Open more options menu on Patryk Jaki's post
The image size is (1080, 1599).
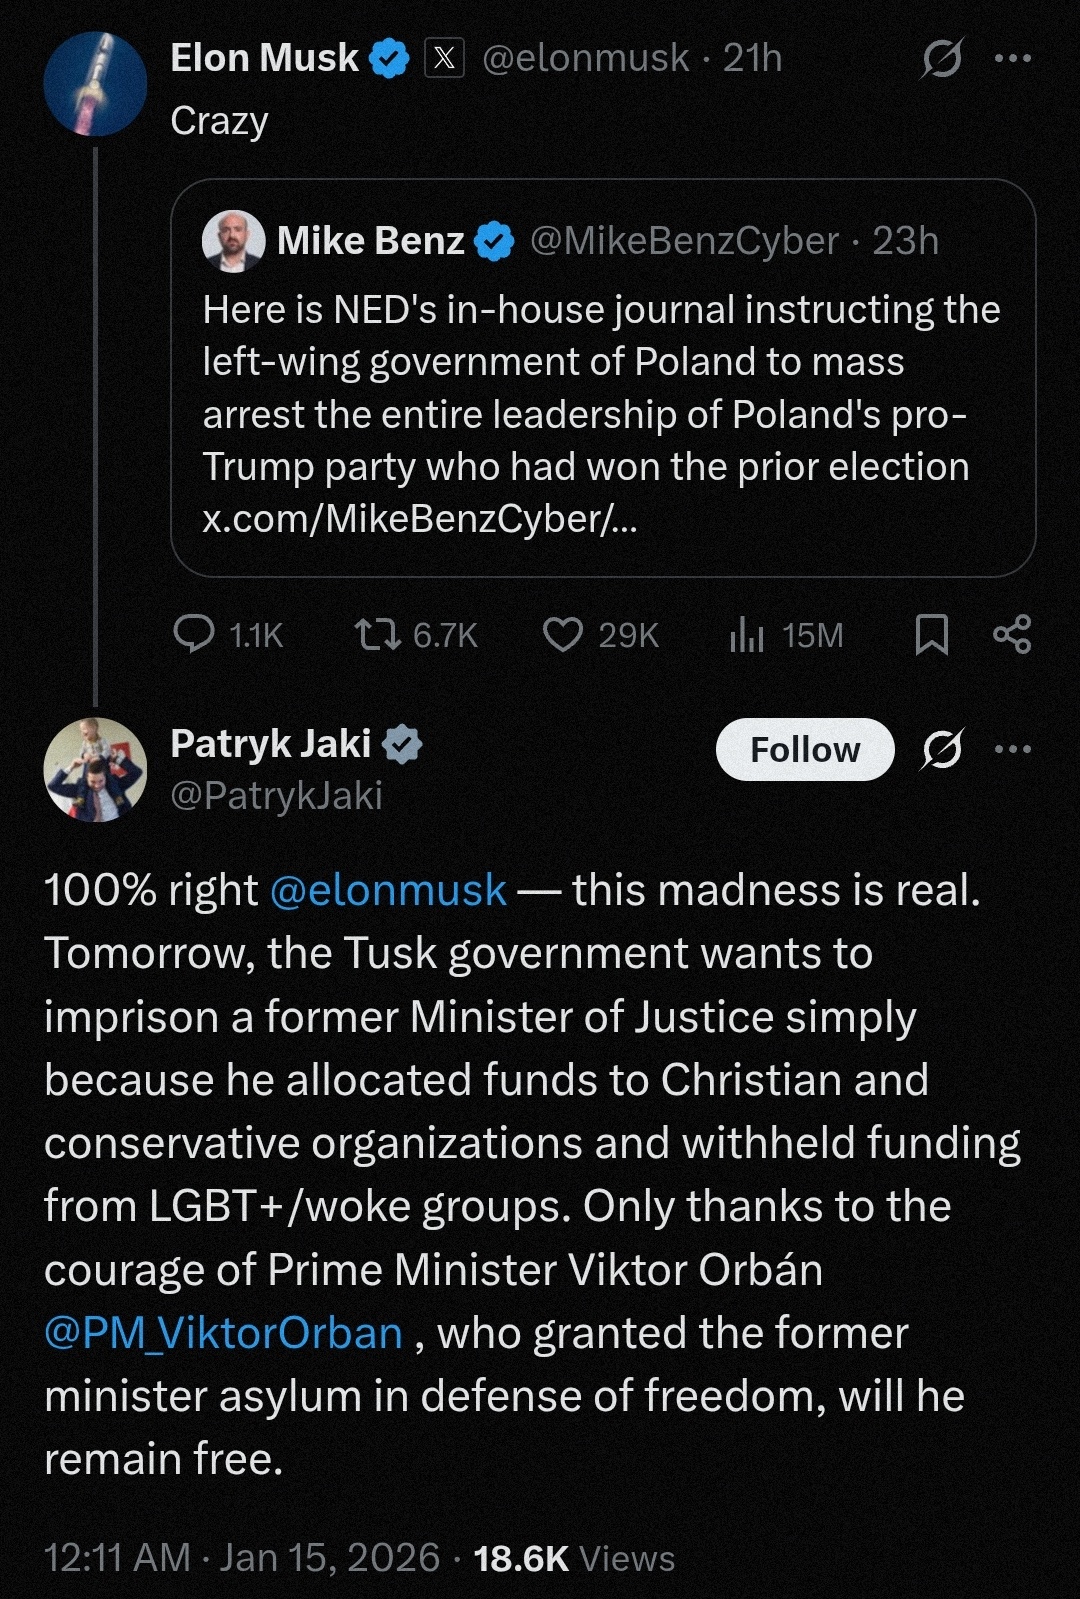tap(1013, 749)
